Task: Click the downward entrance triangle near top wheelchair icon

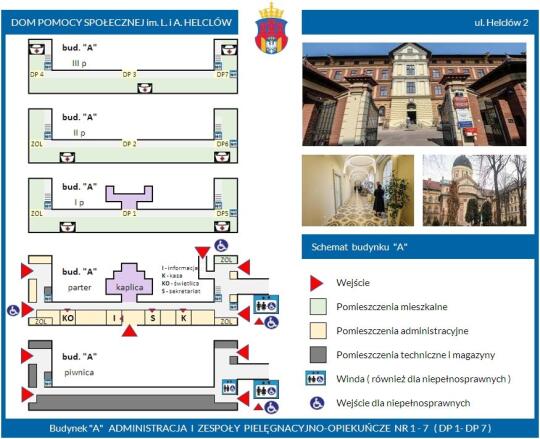Action: point(202,252)
